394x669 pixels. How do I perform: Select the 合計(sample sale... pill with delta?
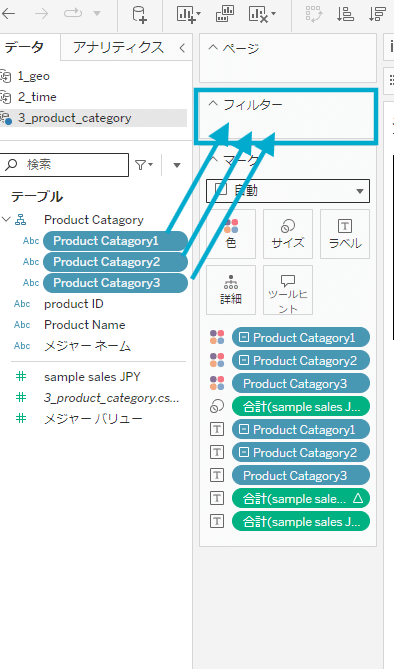[301, 499]
